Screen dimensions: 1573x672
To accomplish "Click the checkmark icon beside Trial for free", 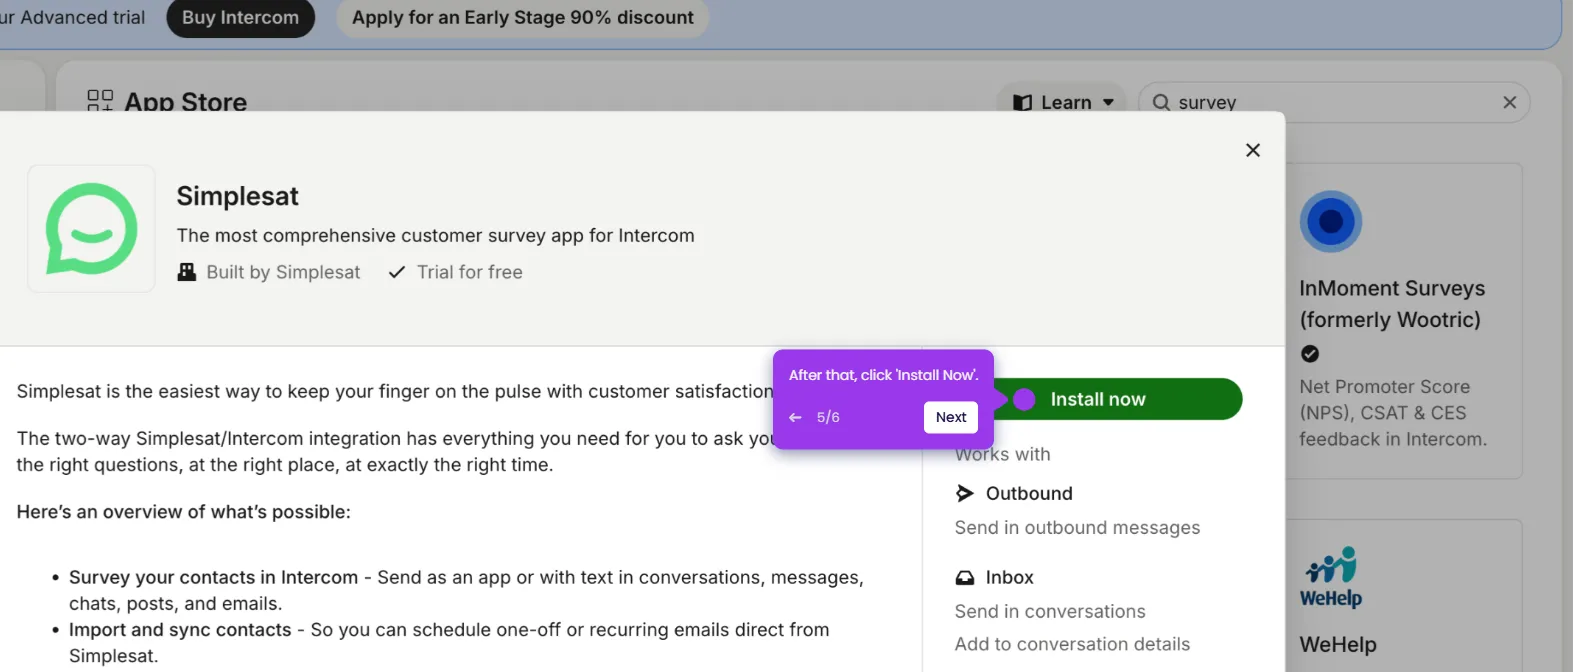I will coord(397,272).
